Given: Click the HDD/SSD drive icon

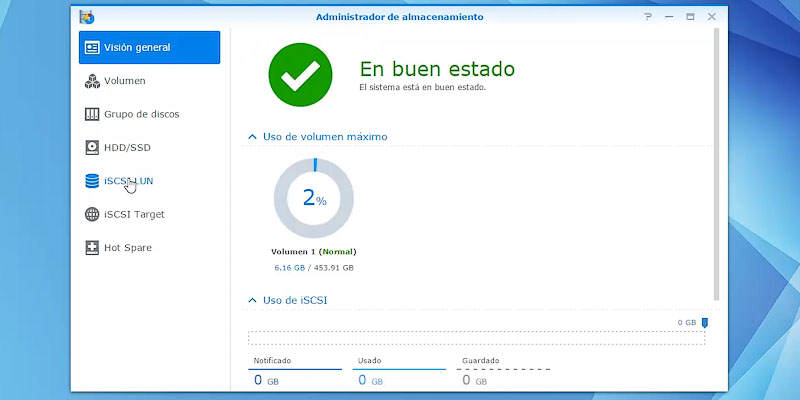Looking at the screenshot, I should coord(92,147).
